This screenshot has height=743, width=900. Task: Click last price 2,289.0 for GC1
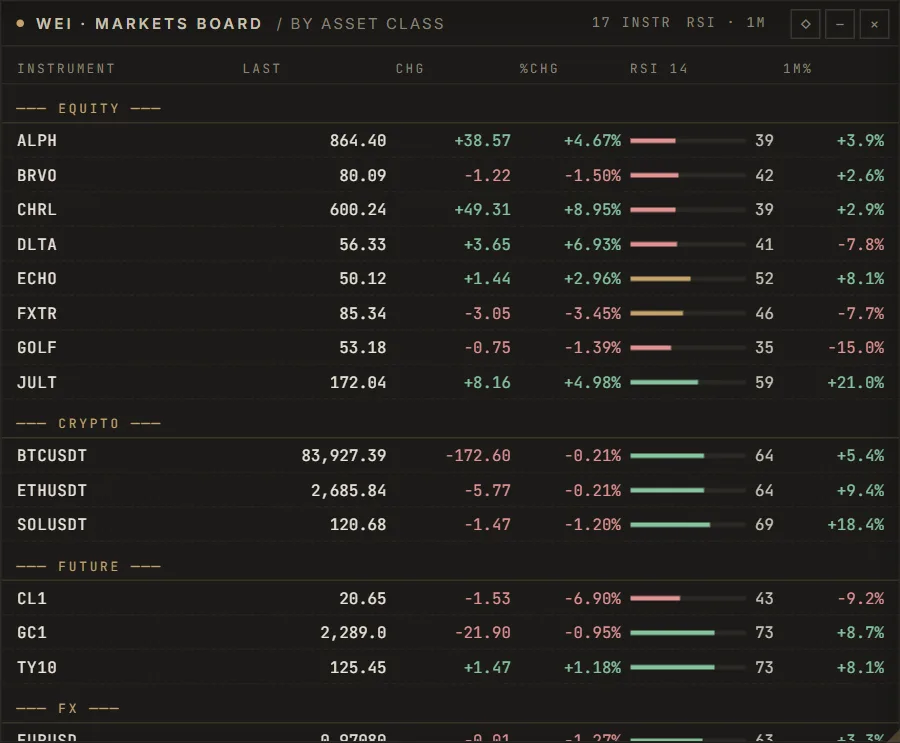point(353,633)
